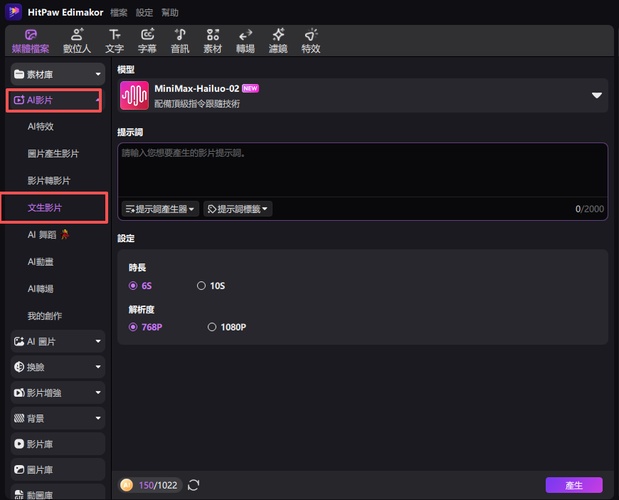Image resolution: width=619 pixels, height=500 pixels.
Task: Select 圖片產生影片 in the sidebar
Action: pyautogui.click(x=54, y=154)
